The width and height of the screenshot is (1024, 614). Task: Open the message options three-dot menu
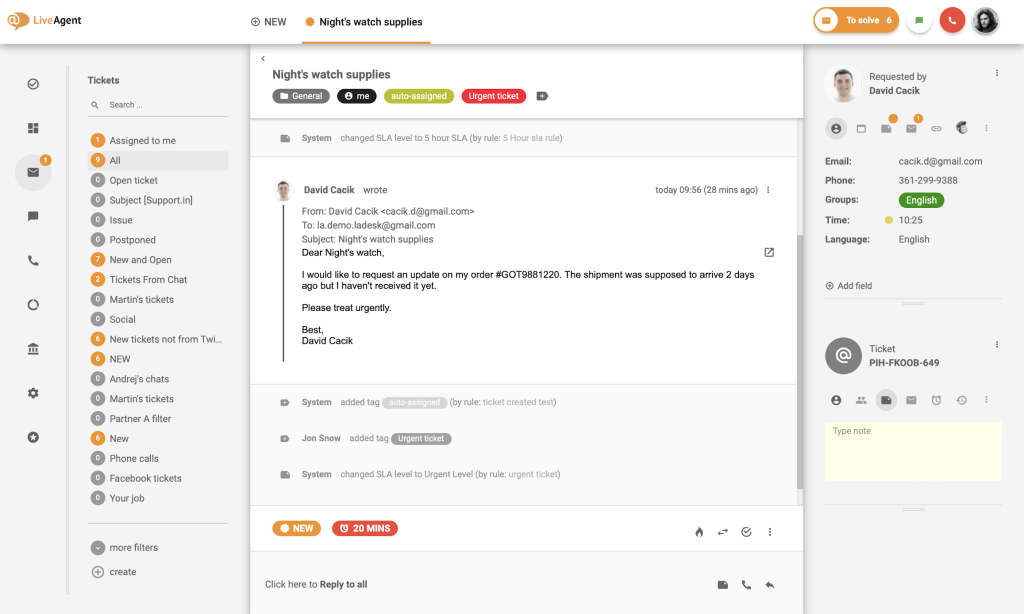click(x=768, y=190)
